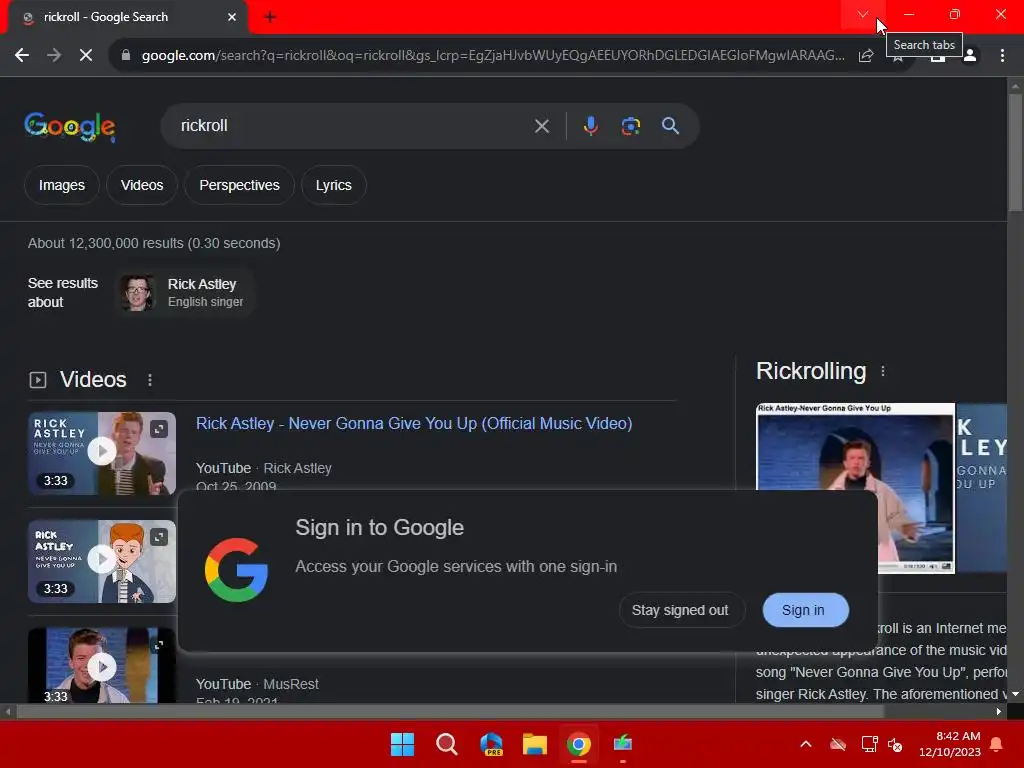Viewport: 1024px width, 768px height.
Task: Open File Explorer from taskbar
Action: coord(535,744)
